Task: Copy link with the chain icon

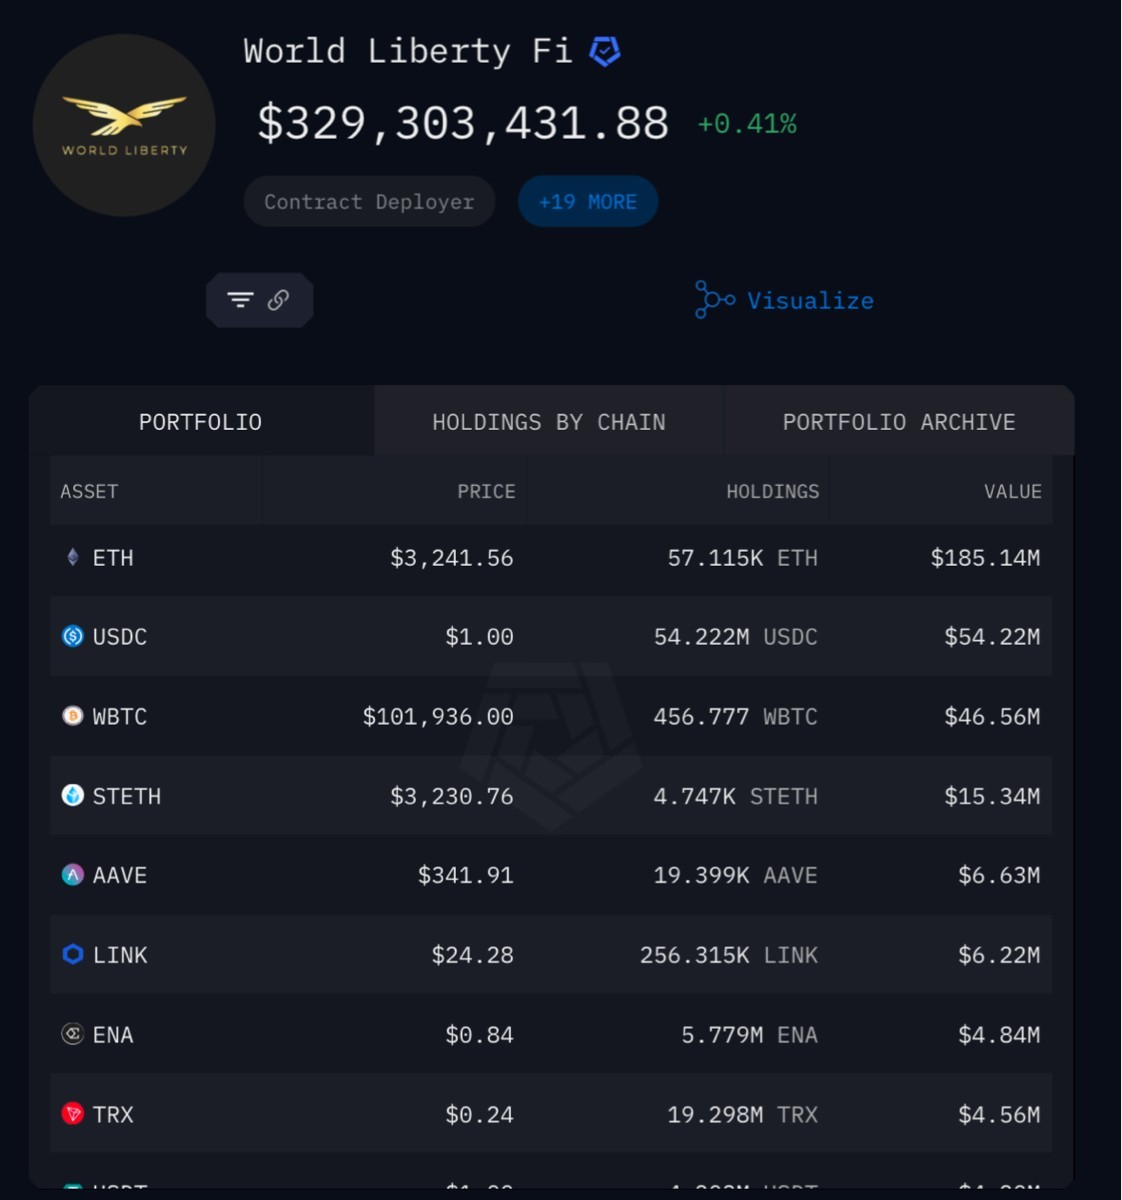Action: 279,300
